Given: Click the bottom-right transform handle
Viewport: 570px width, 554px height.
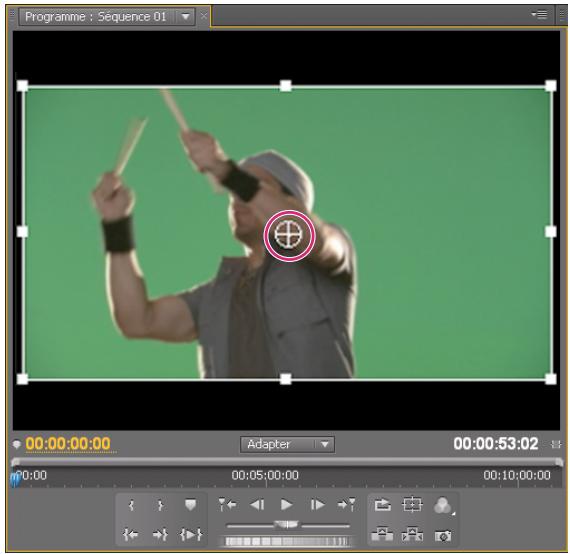Looking at the screenshot, I should pyautogui.click(x=551, y=379).
